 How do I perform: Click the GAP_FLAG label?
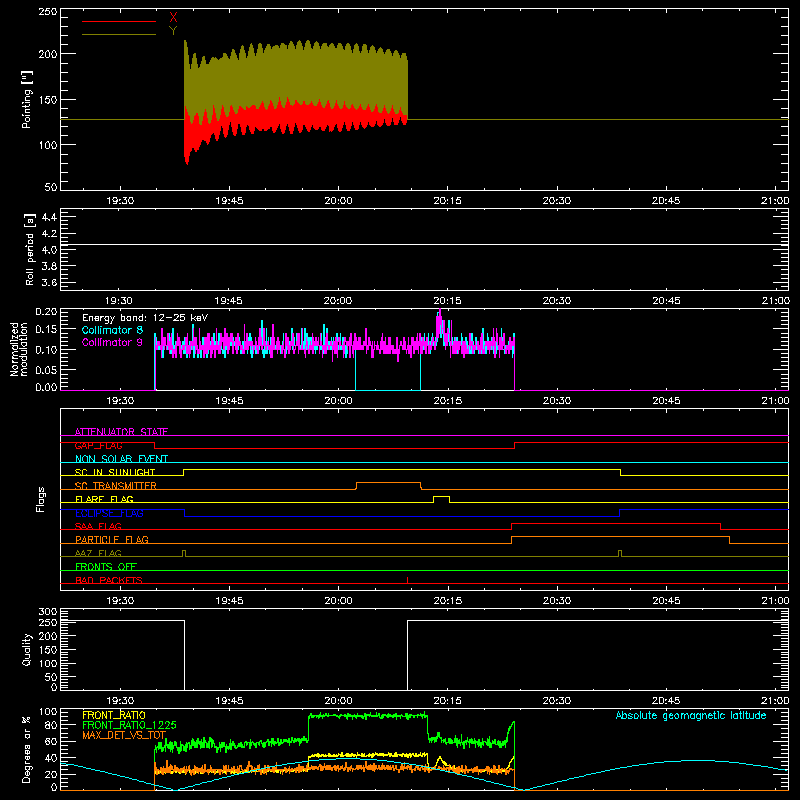(98, 445)
